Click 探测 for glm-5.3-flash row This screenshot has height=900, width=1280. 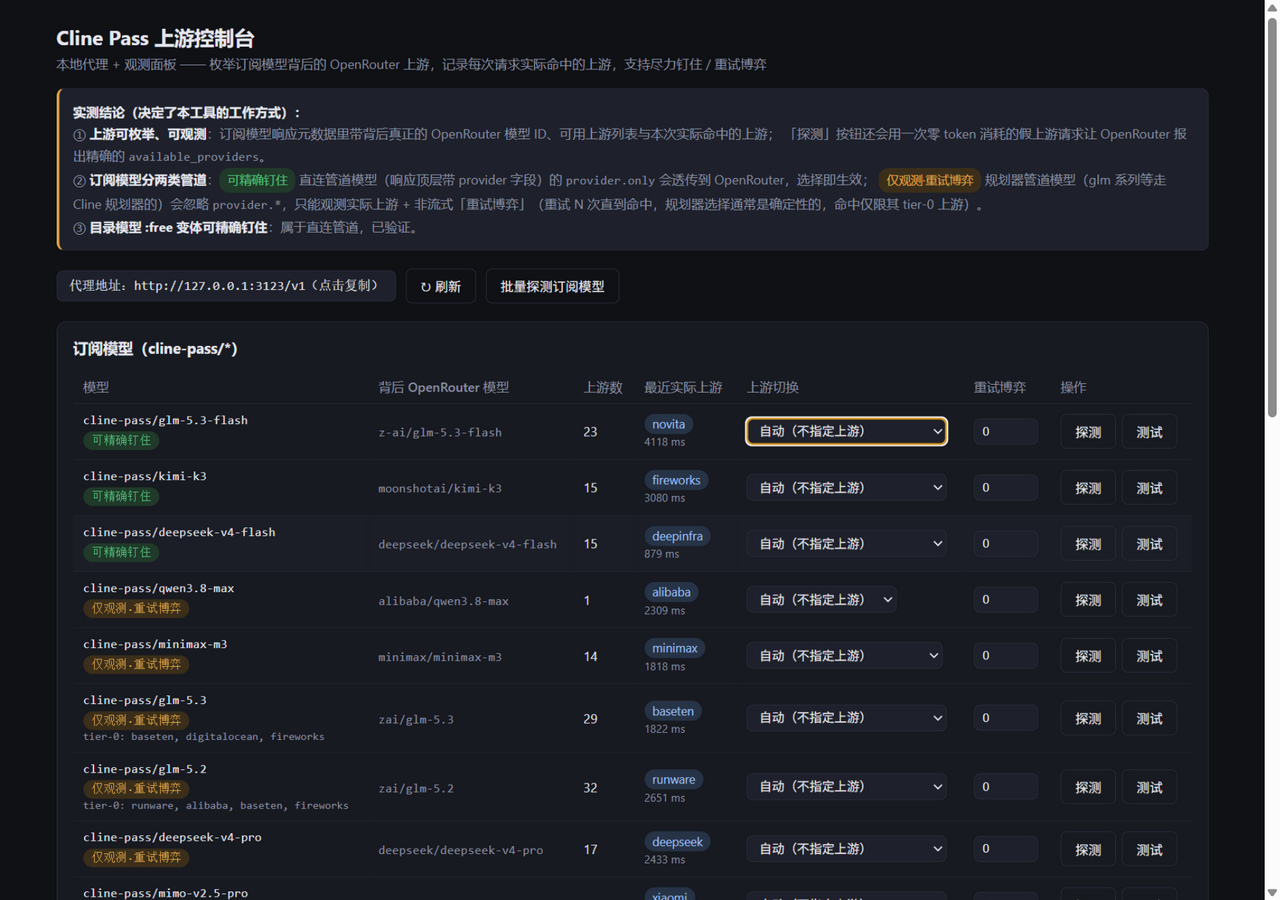(1088, 432)
